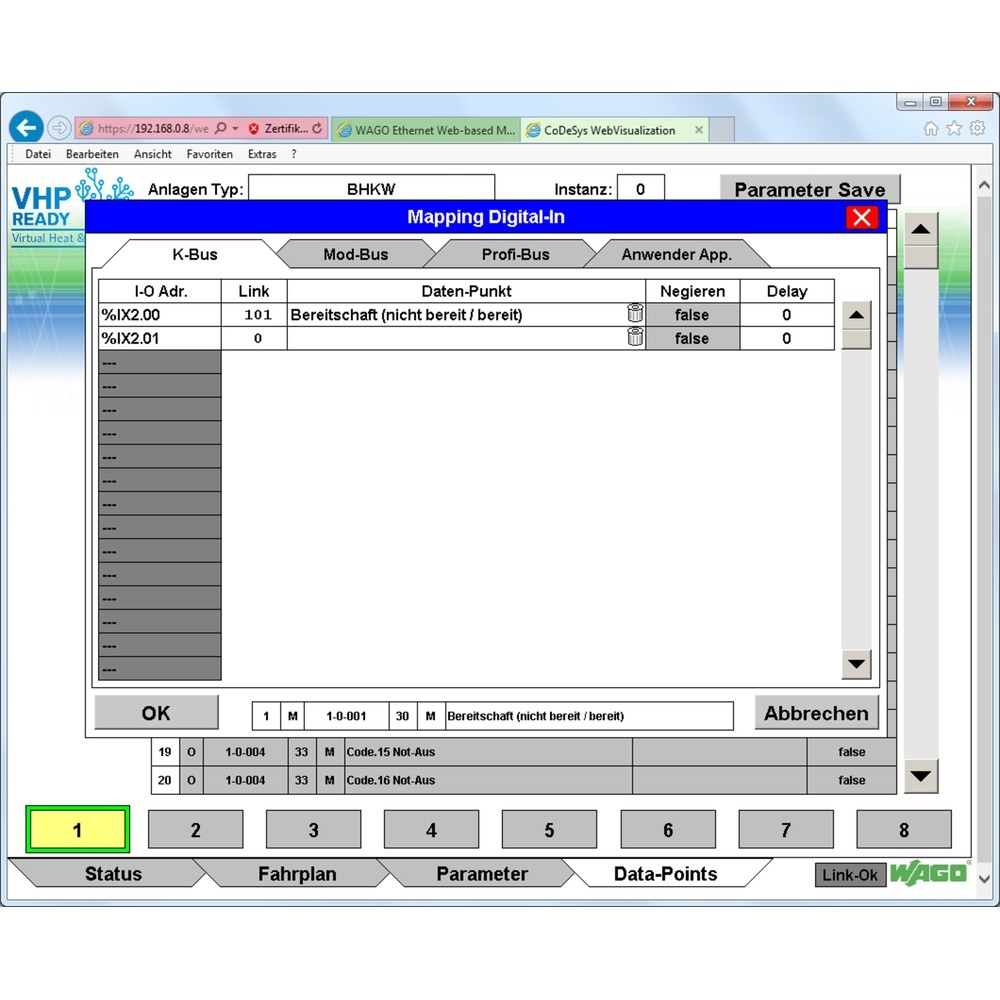Toggle Negieren for the %IX2.00 row
Viewport: 1000px width, 1000px height.
[x=693, y=313]
